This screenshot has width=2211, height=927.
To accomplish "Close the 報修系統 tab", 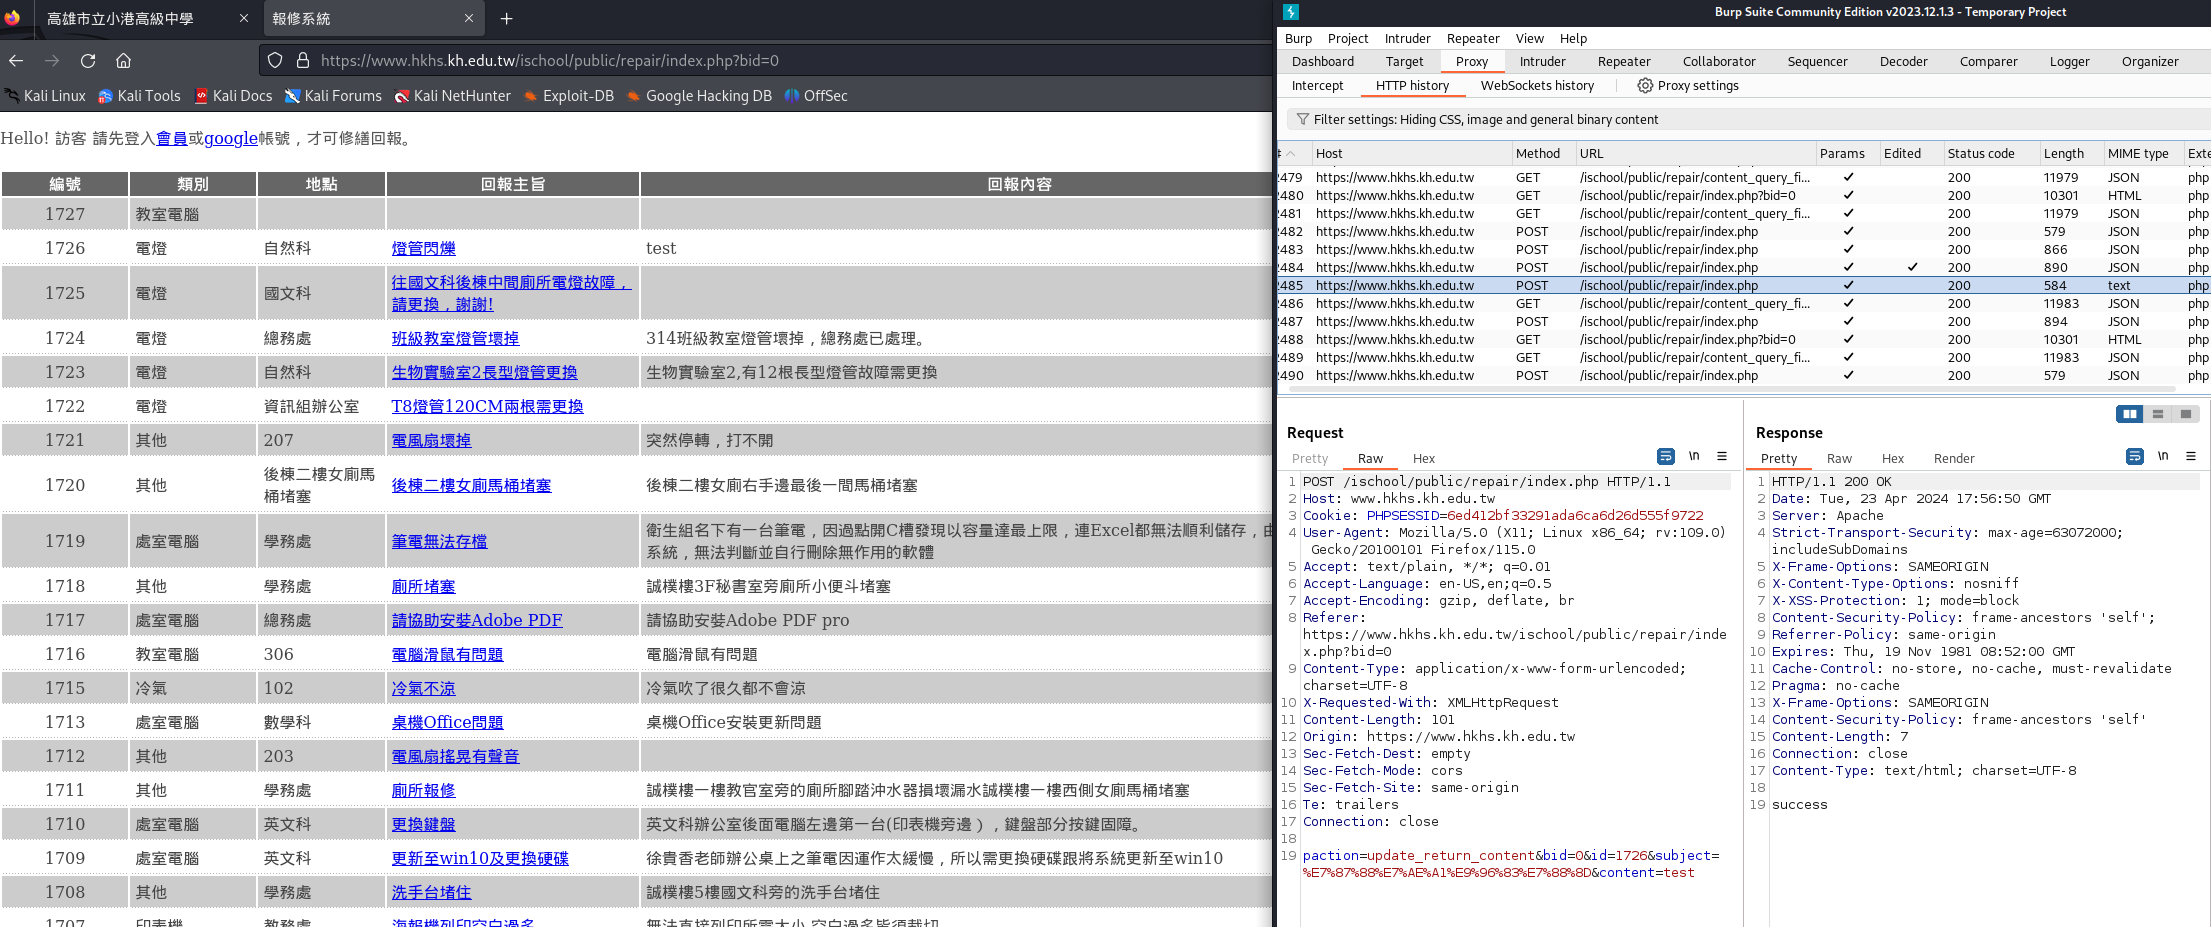I will click(469, 18).
